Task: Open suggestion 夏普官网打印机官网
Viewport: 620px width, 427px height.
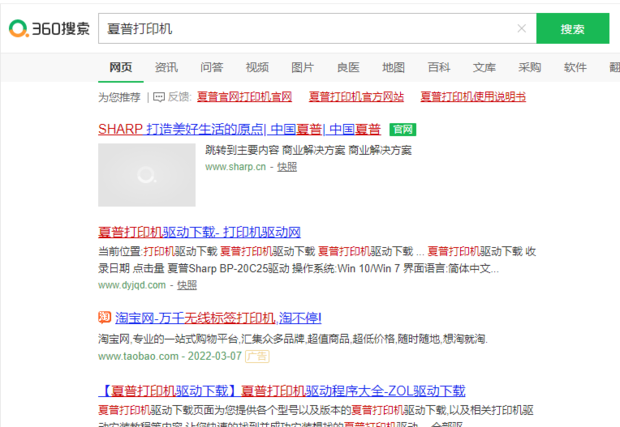Action: click(244, 96)
